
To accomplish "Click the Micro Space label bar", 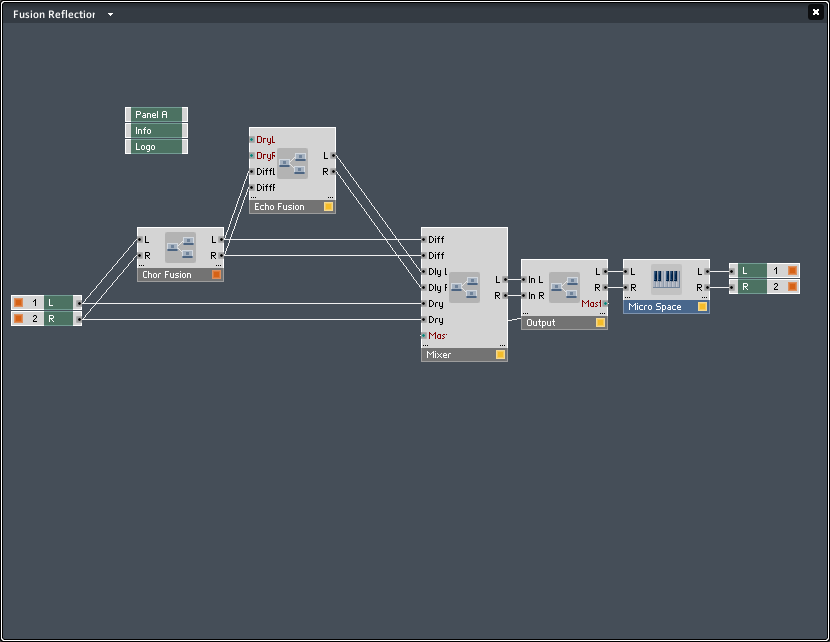I will [x=658, y=307].
